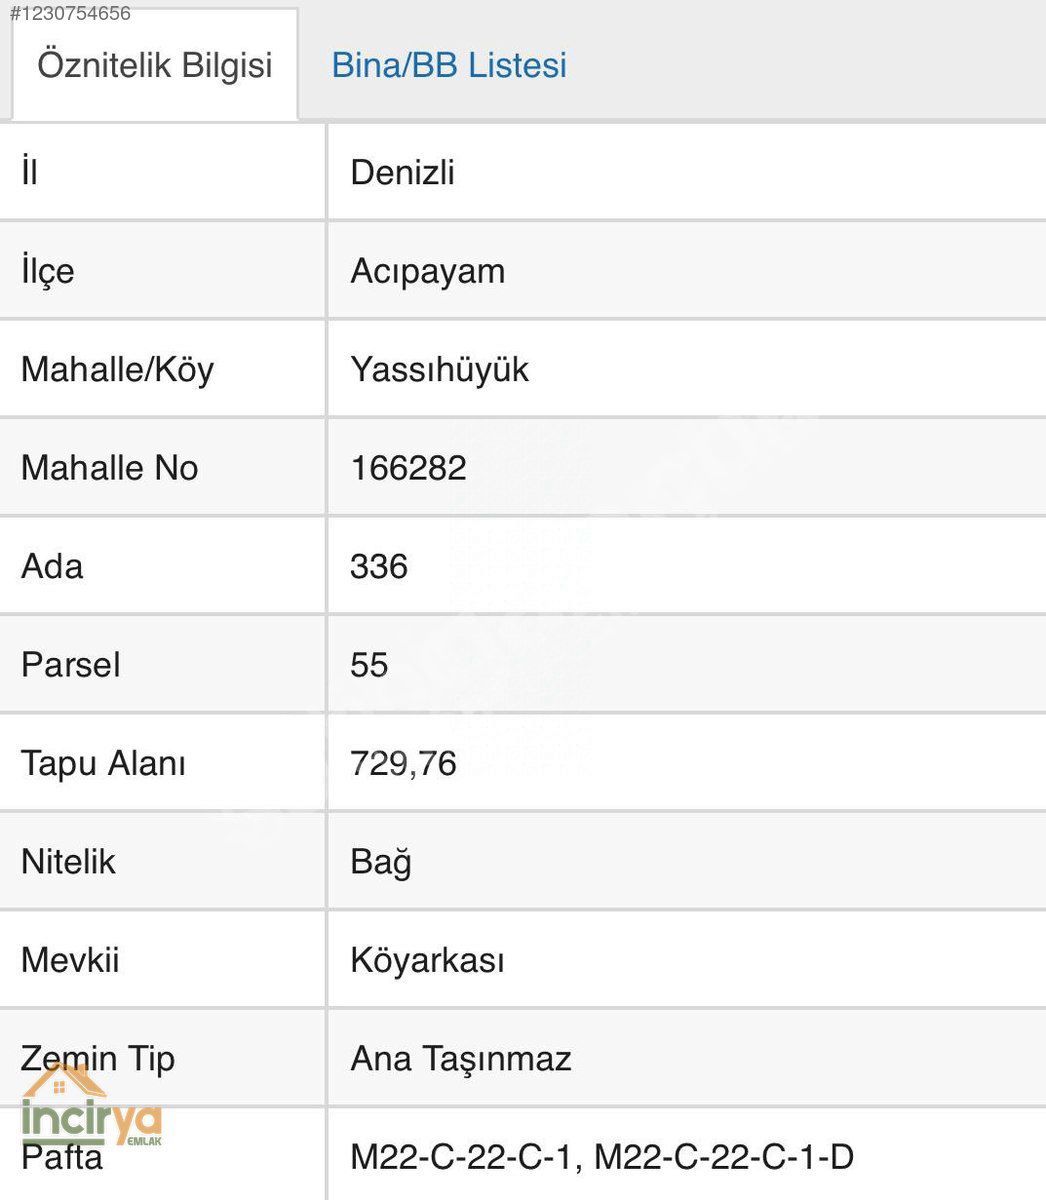Click the Nitelik row label
The image size is (1046, 1200).
(x=68, y=862)
